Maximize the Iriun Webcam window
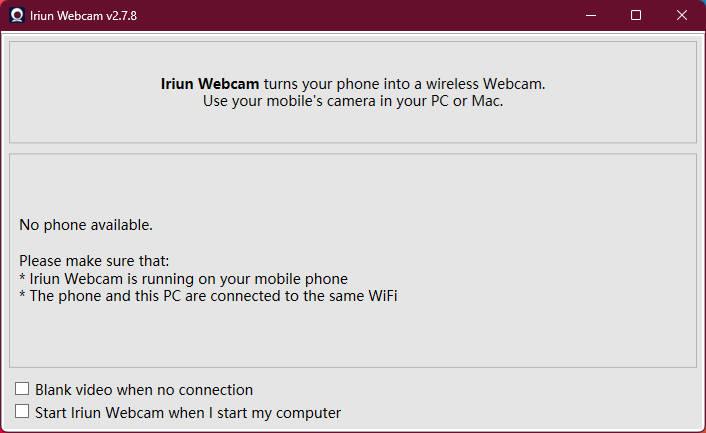Viewport: 706px width, 433px height. 637,15
